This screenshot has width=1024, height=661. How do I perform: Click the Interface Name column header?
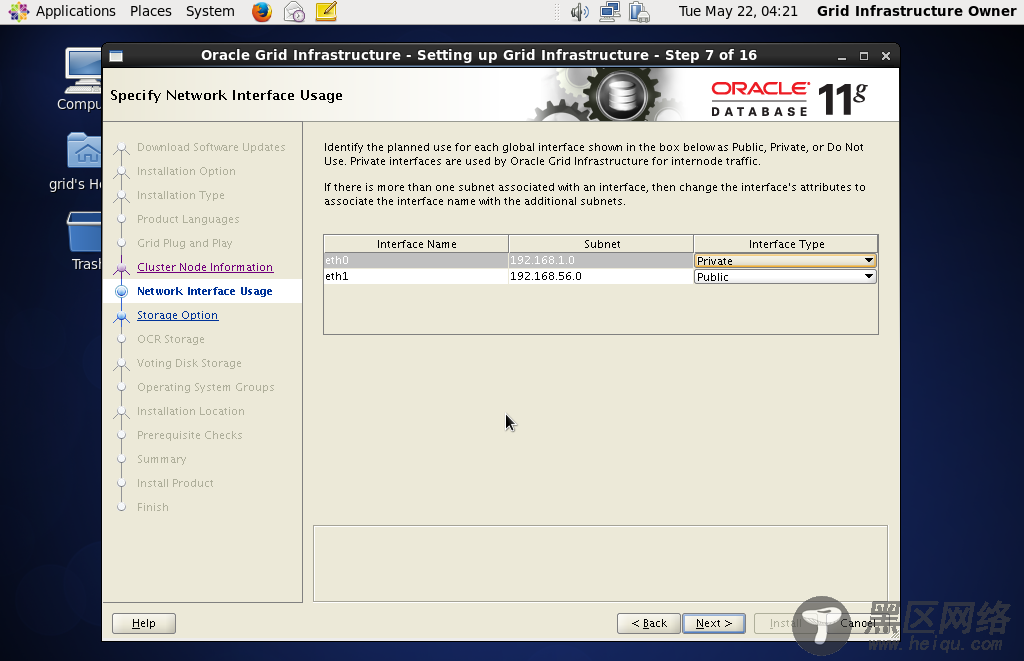pos(416,244)
